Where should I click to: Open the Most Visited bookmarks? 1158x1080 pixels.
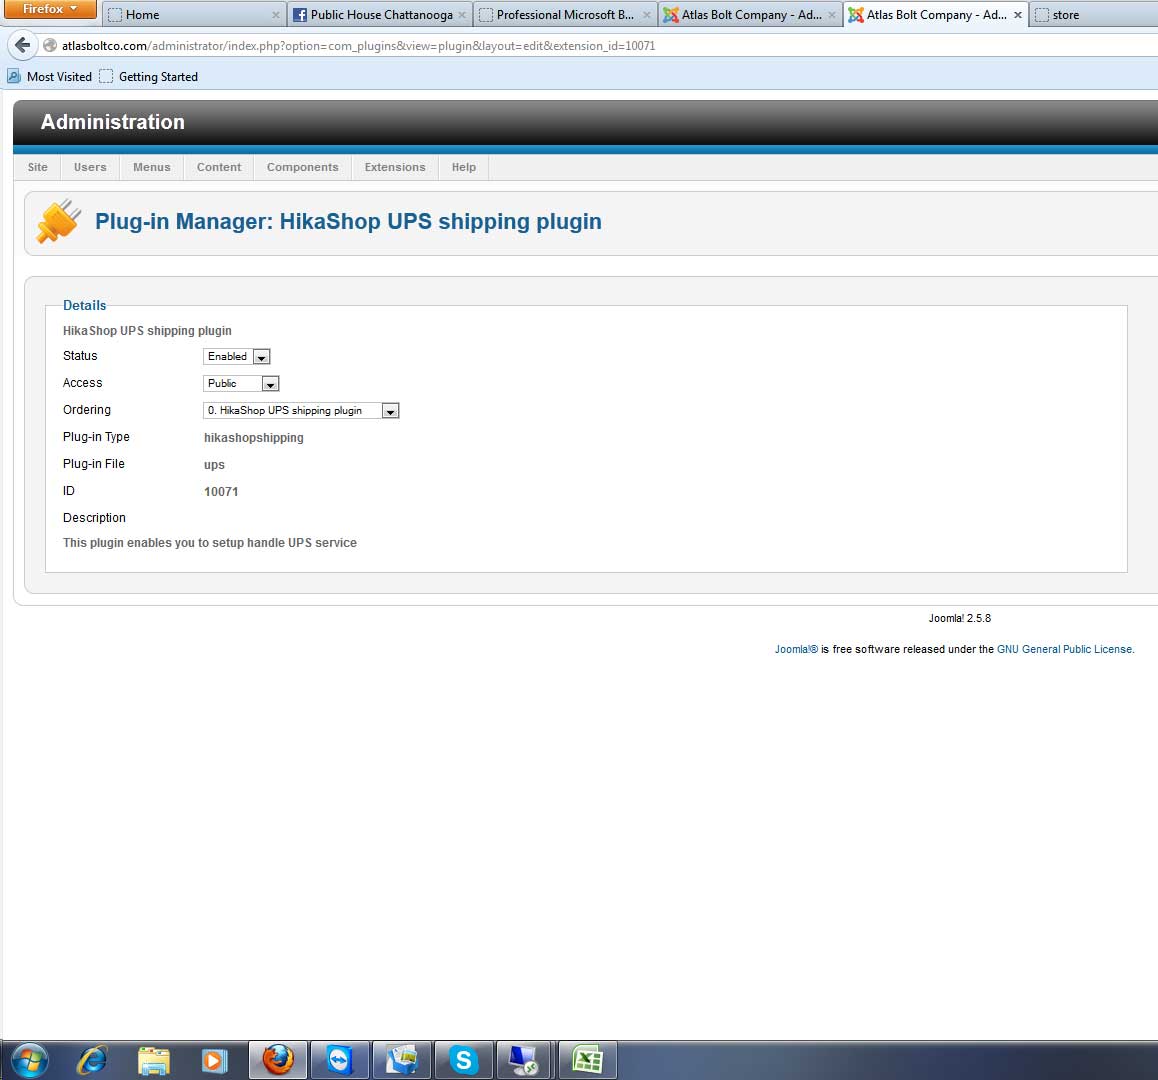coord(49,77)
